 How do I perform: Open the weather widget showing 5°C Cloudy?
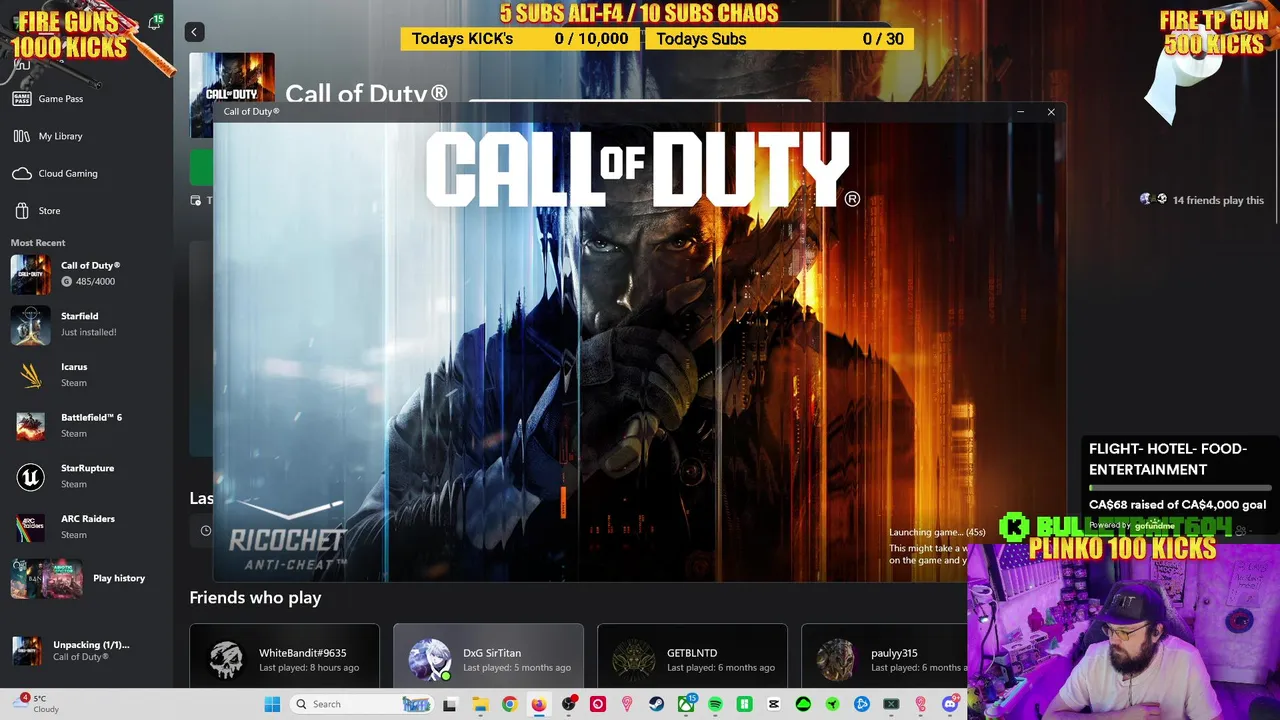click(x=38, y=704)
